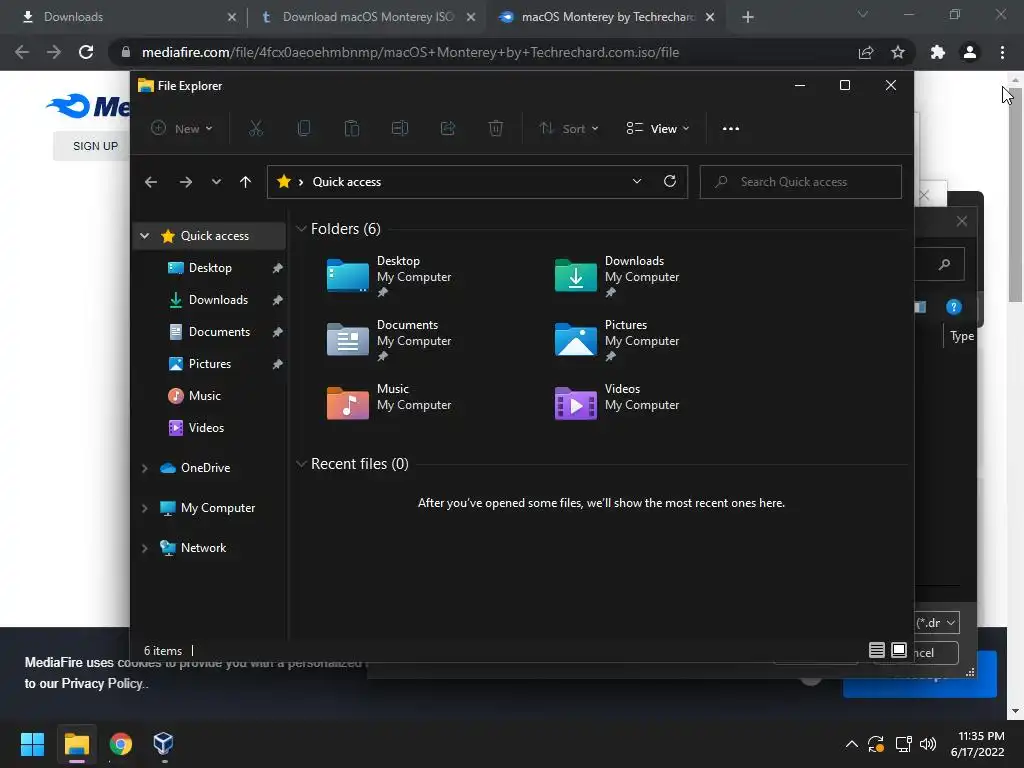Open the New item dropdown
The width and height of the screenshot is (1024, 768).
[182, 129]
